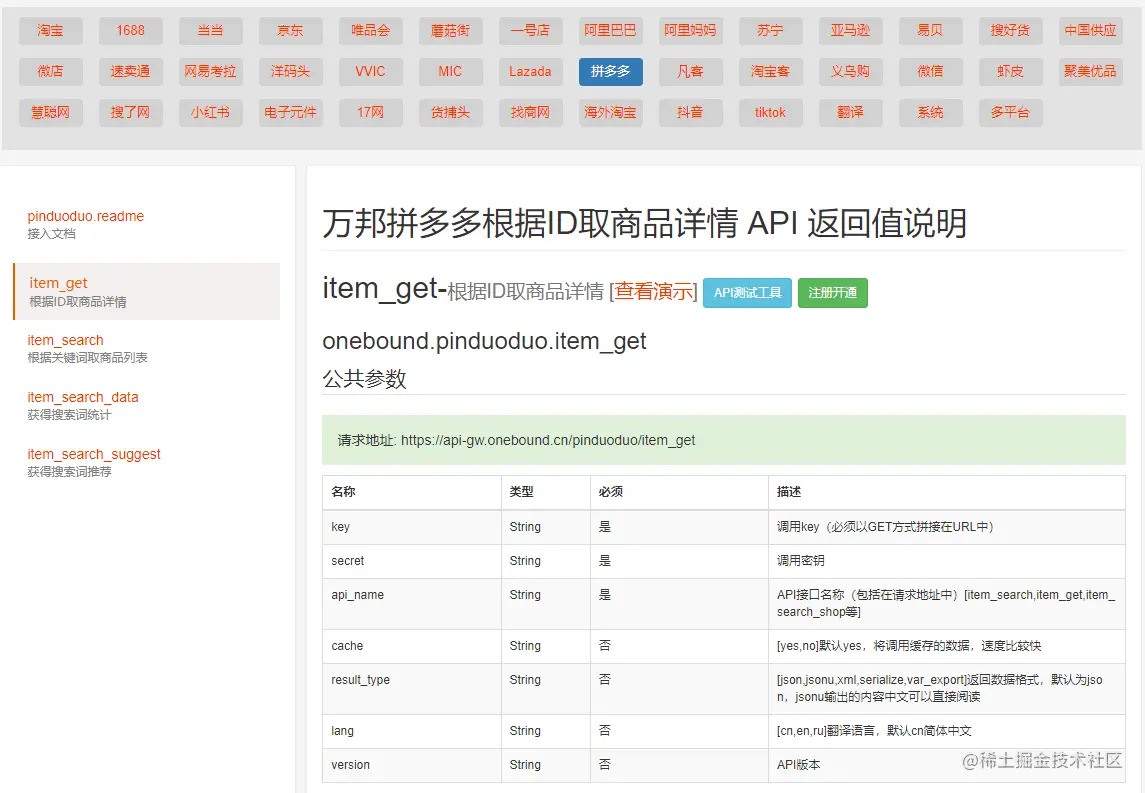The width and height of the screenshot is (1145, 793).
Task: Select the 唯品会 platform button
Action: click(x=370, y=31)
